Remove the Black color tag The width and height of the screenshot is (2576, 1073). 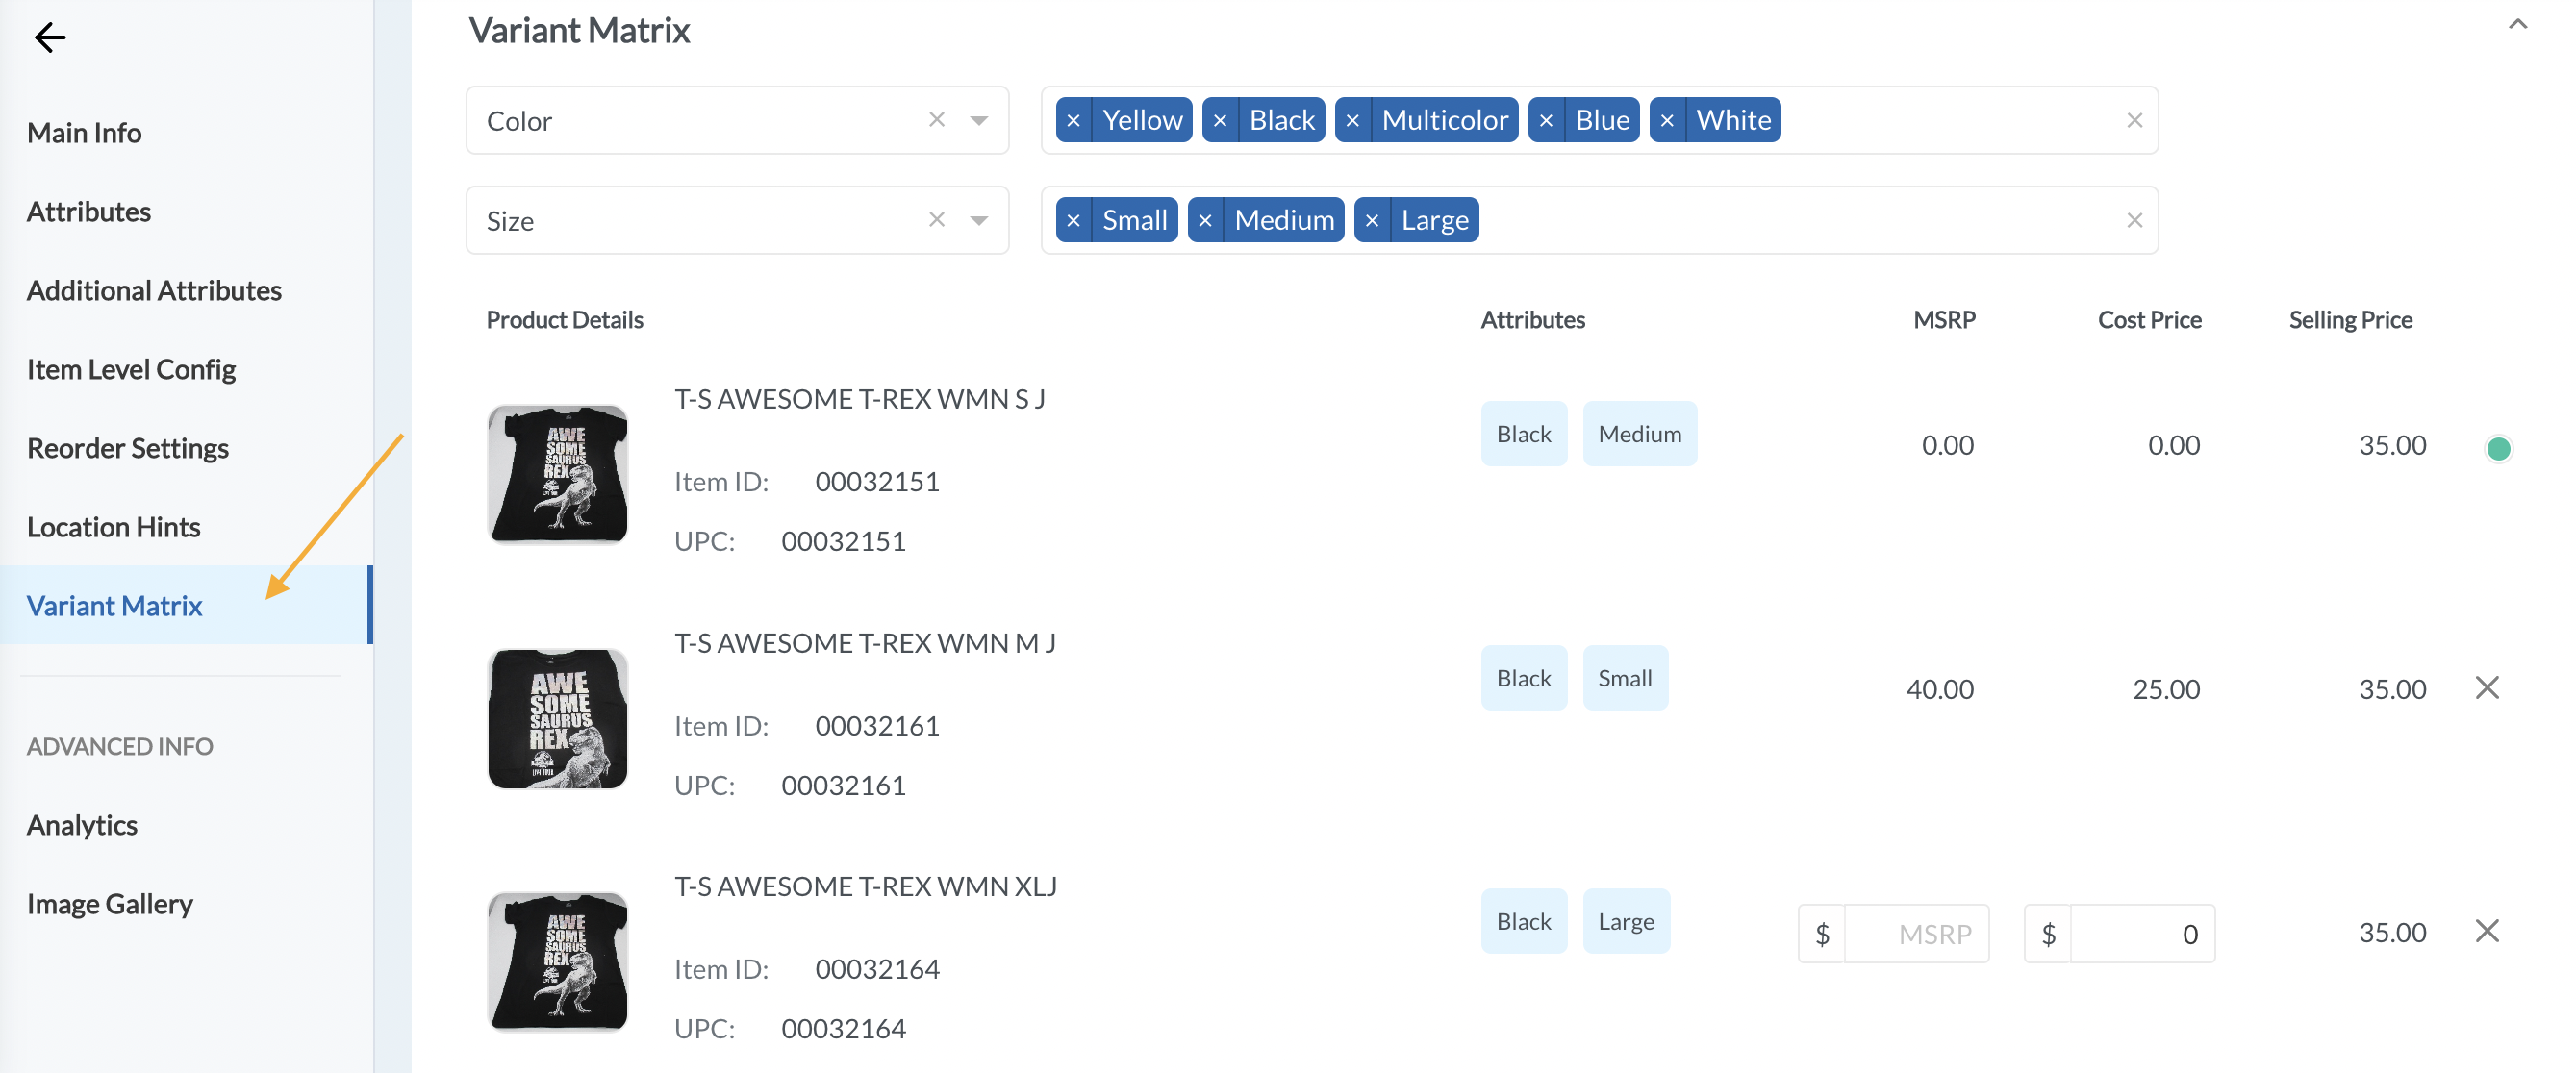point(1220,119)
